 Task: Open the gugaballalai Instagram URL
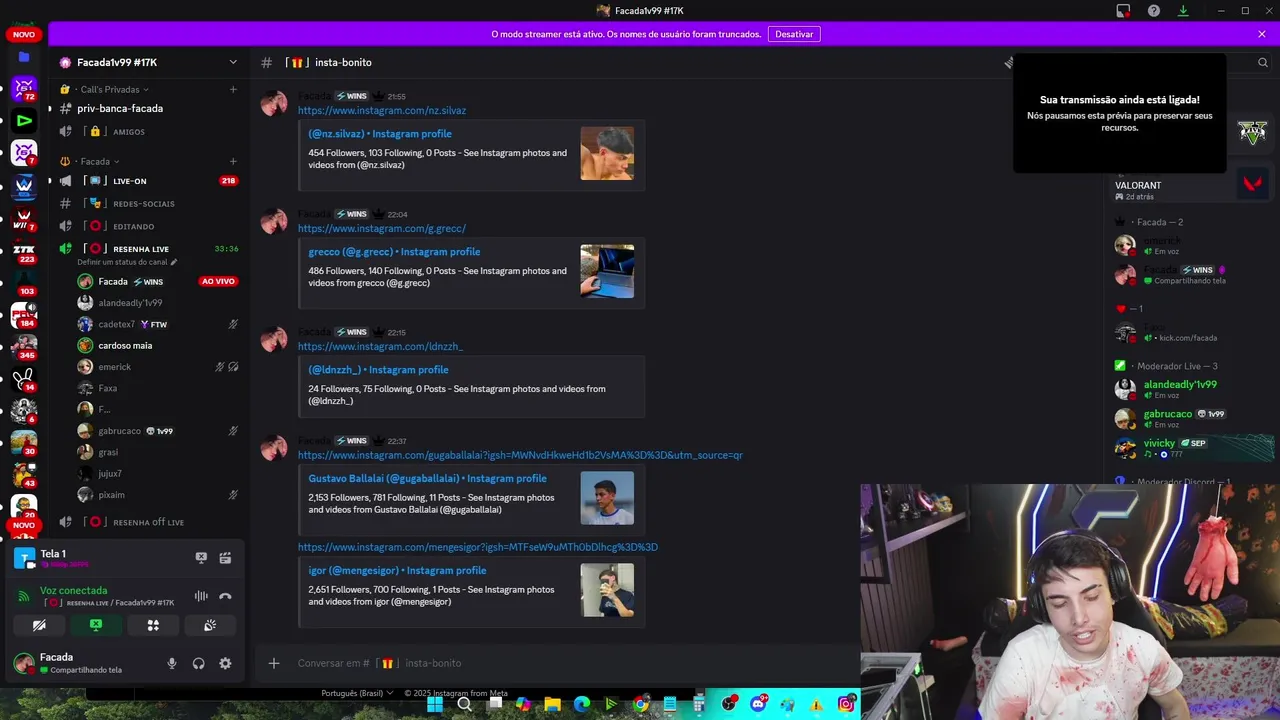520,455
